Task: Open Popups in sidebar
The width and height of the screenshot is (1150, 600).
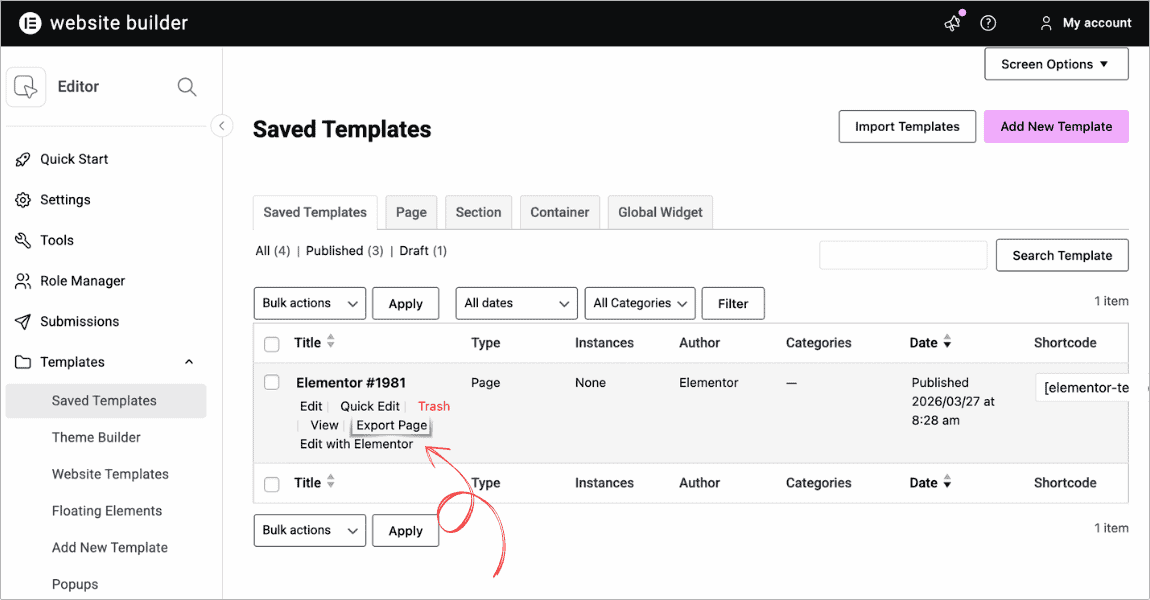Action: [75, 584]
